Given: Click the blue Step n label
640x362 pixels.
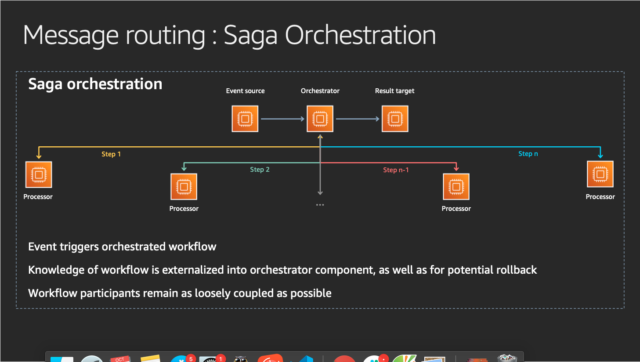Looking at the screenshot, I should (528, 154).
